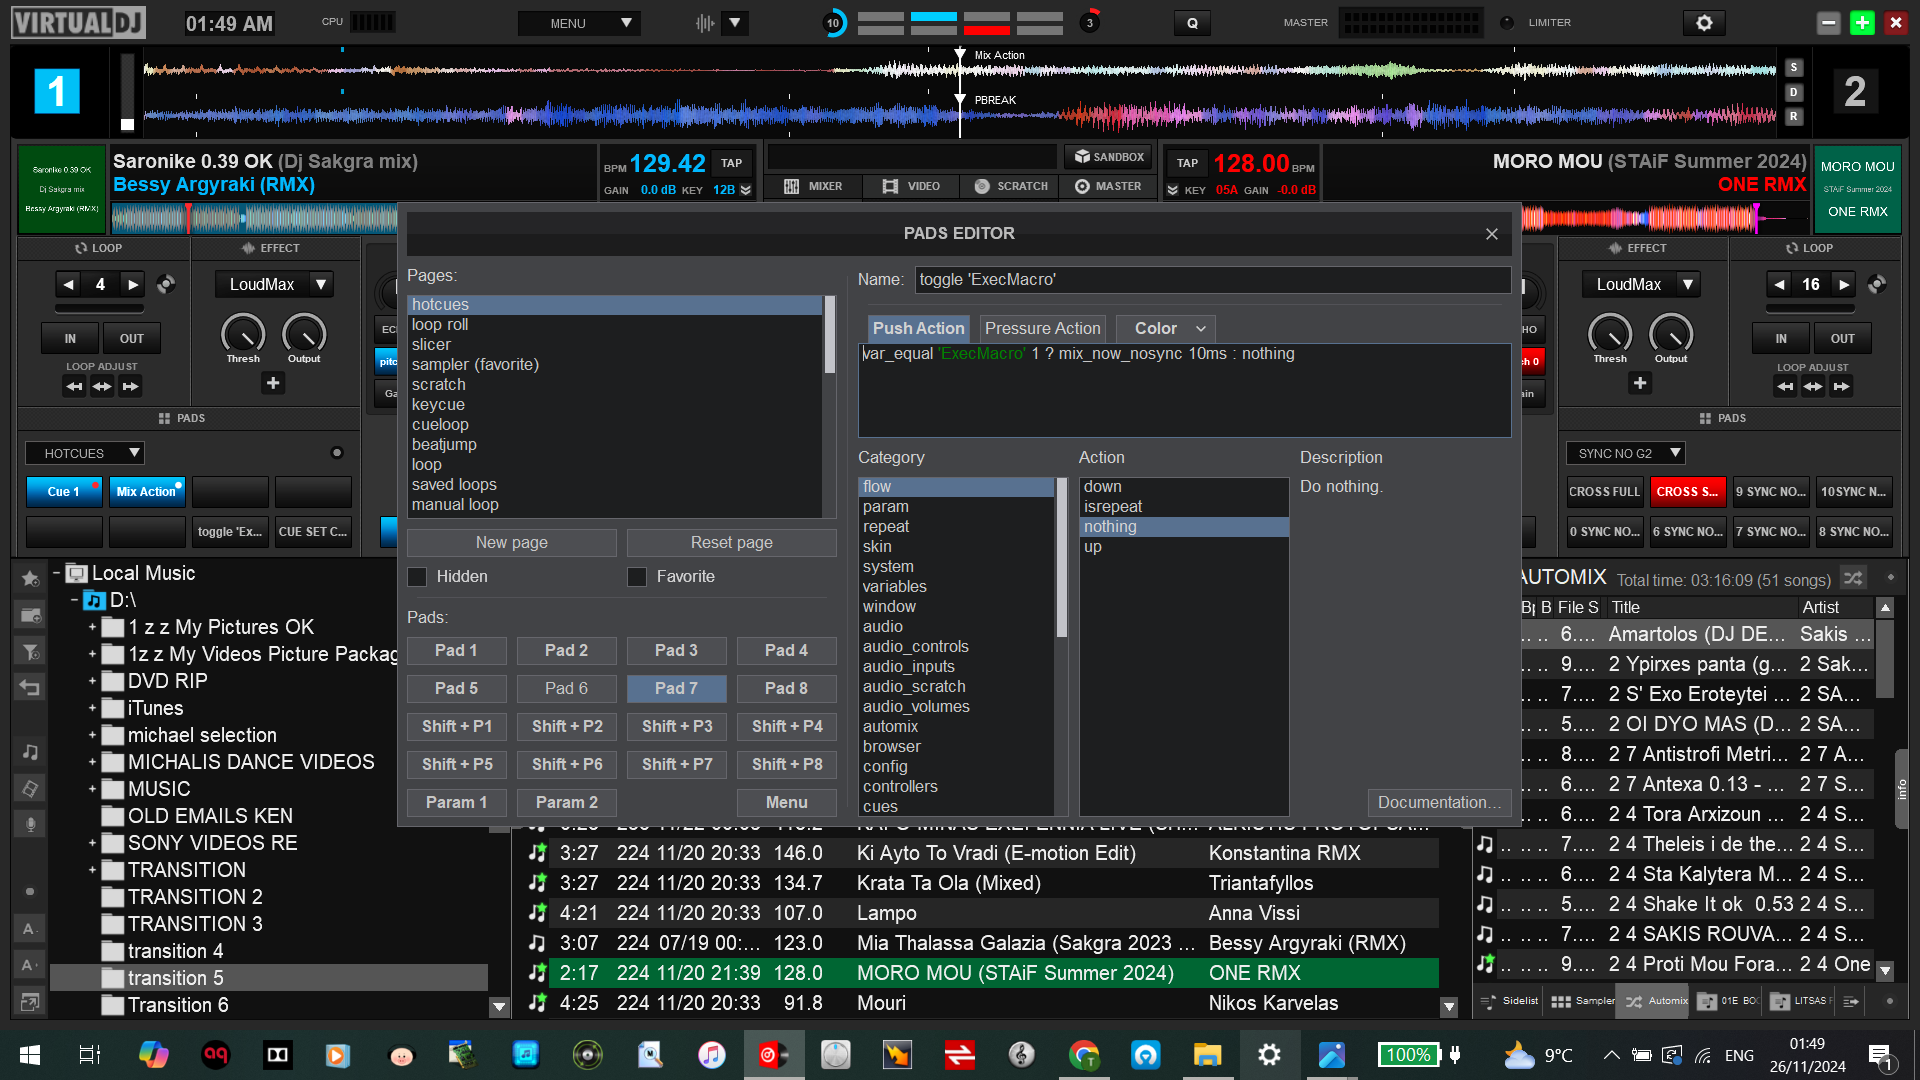Open the MIXER center panel tab

tap(813, 186)
